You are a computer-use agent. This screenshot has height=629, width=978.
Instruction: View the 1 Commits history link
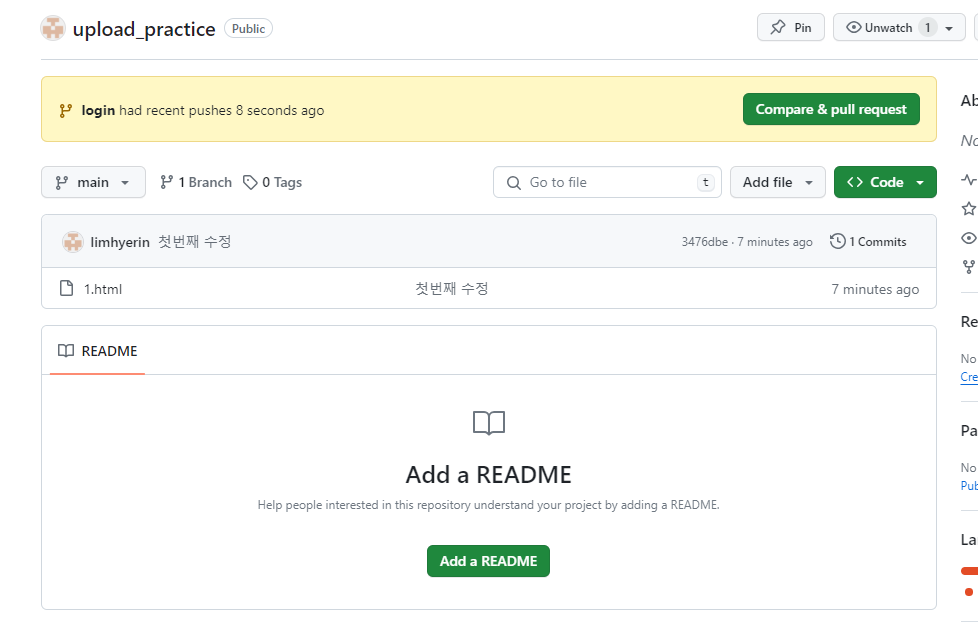point(868,241)
